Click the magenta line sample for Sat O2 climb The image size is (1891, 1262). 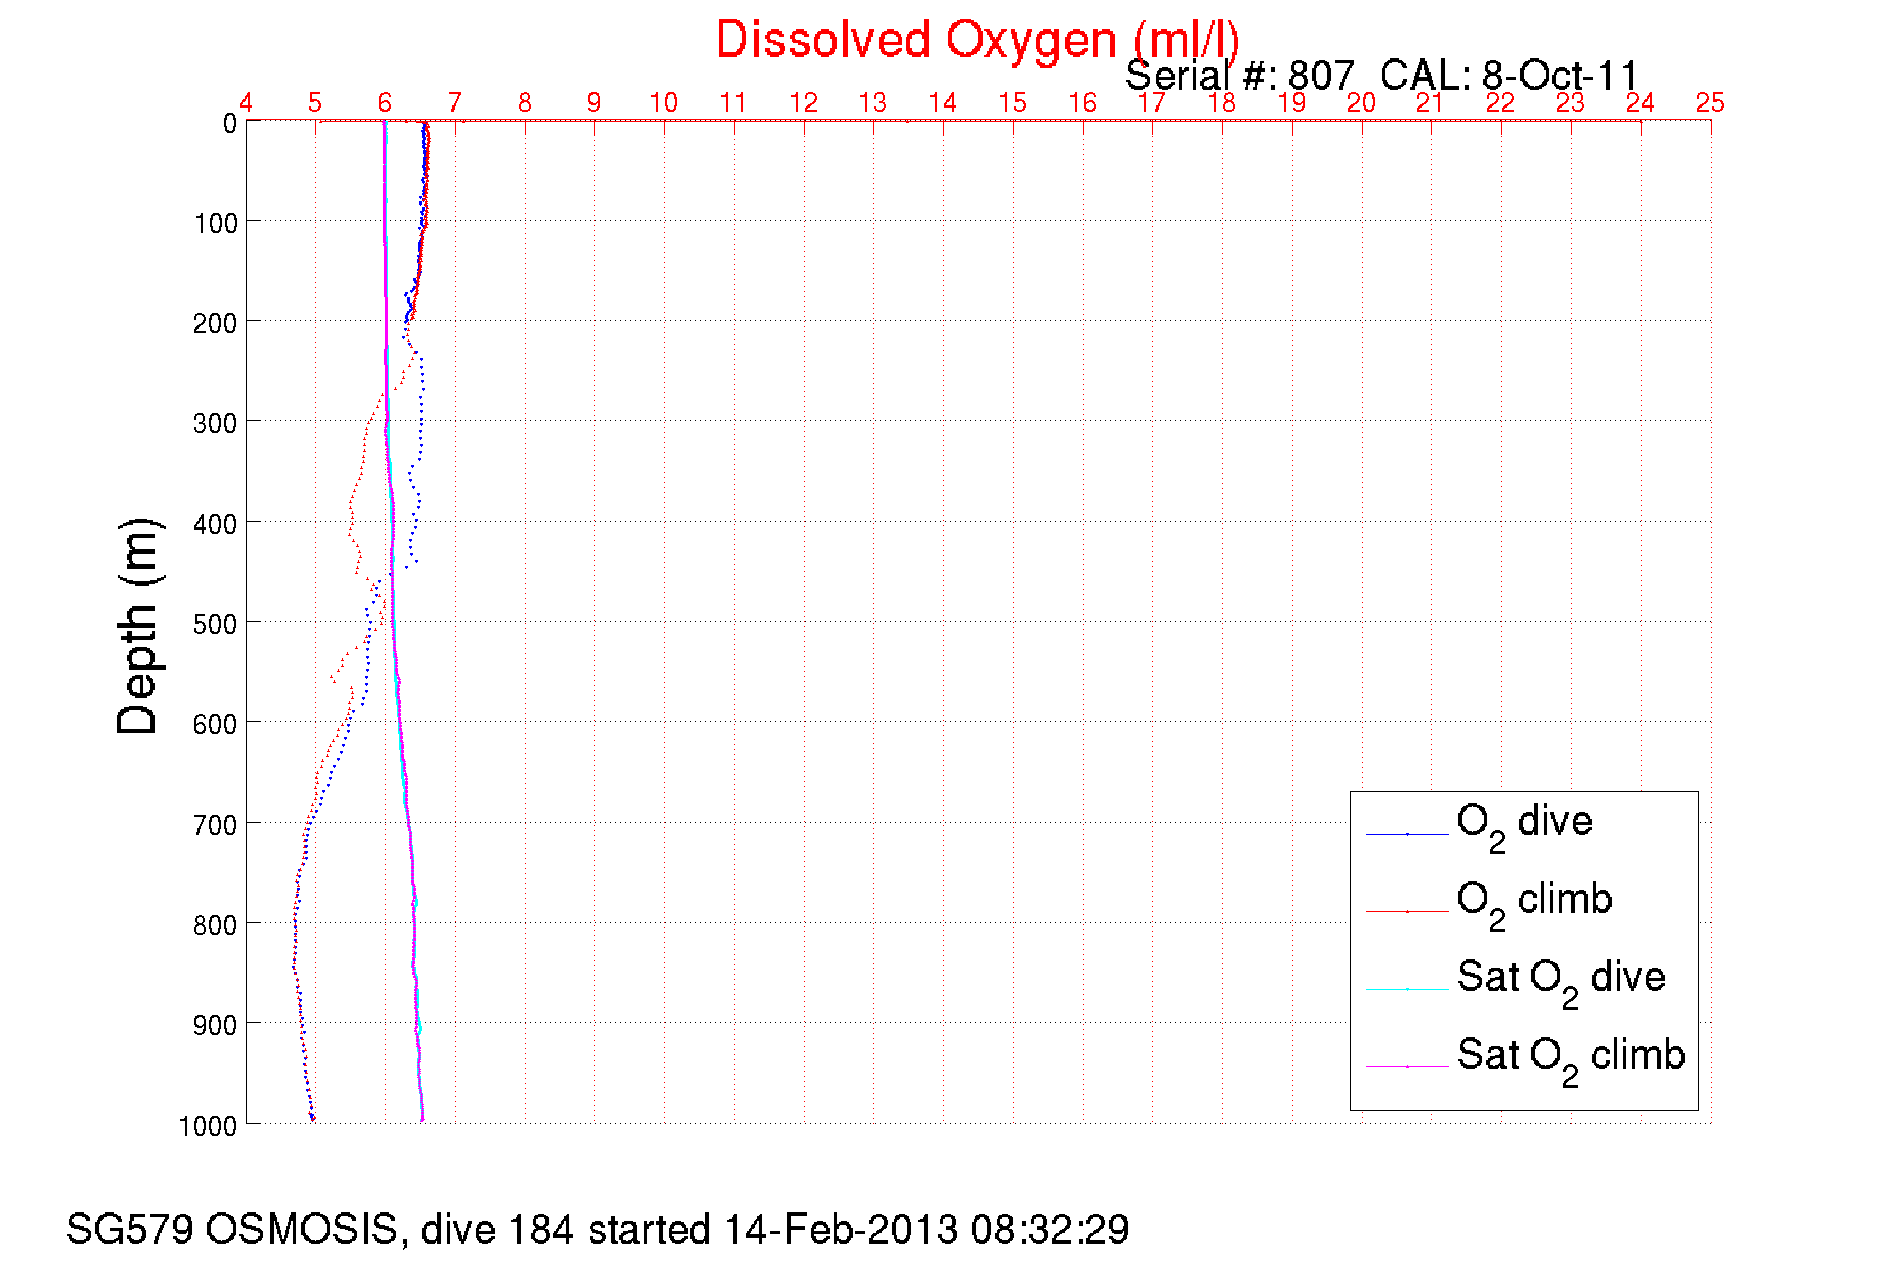click(1407, 1067)
